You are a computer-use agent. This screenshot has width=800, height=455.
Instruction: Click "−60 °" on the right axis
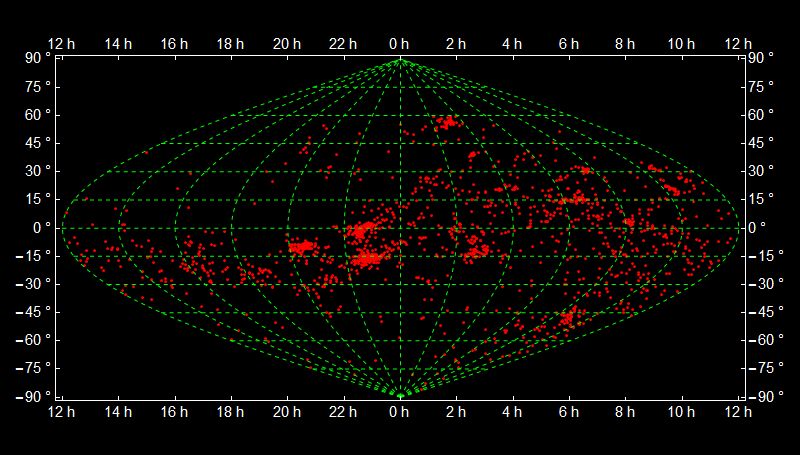[x=766, y=340]
